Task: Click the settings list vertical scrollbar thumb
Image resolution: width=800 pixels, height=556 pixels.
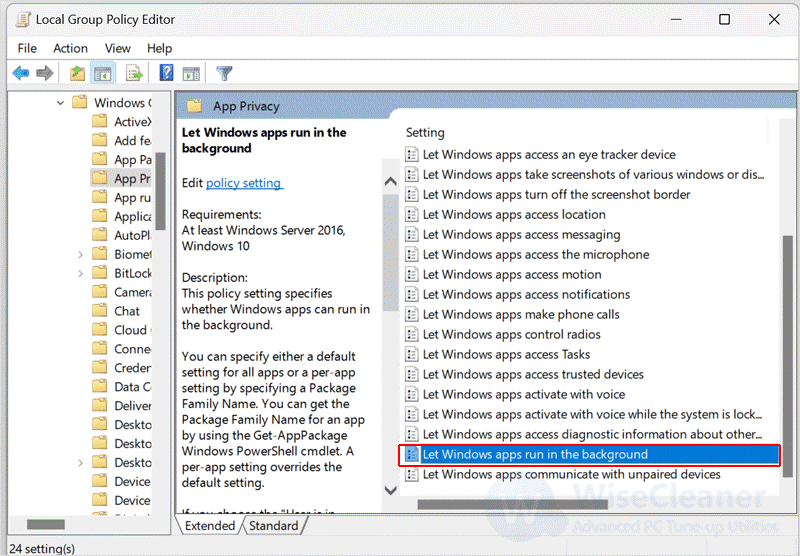Action: coord(788,356)
